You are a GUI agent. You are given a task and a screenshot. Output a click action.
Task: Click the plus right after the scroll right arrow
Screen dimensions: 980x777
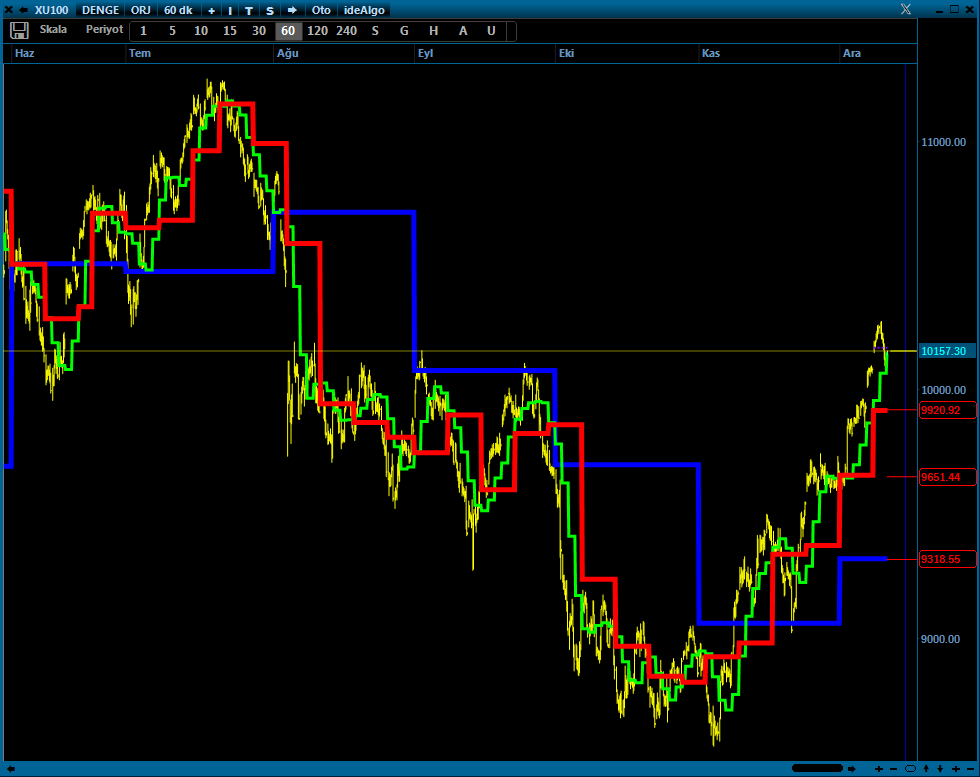coord(879,769)
